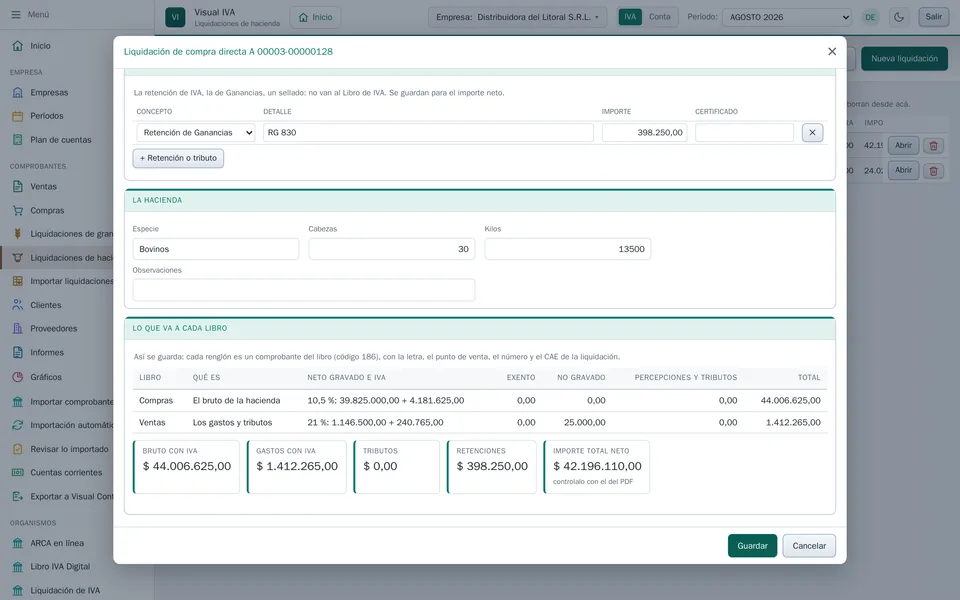Click the Compras cart icon
Image resolution: width=960 pixels, height=600 pixels.
coord(18,210)
